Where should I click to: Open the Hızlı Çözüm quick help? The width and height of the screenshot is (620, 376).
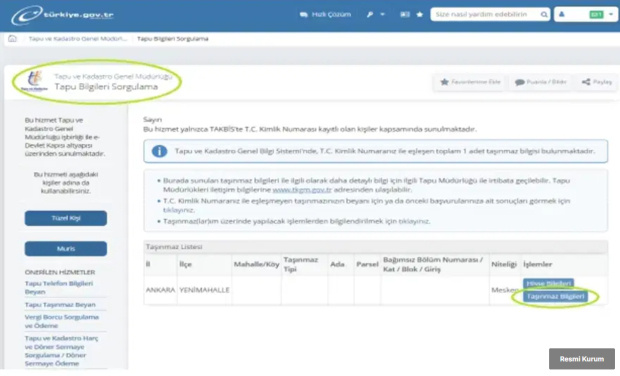325,15
